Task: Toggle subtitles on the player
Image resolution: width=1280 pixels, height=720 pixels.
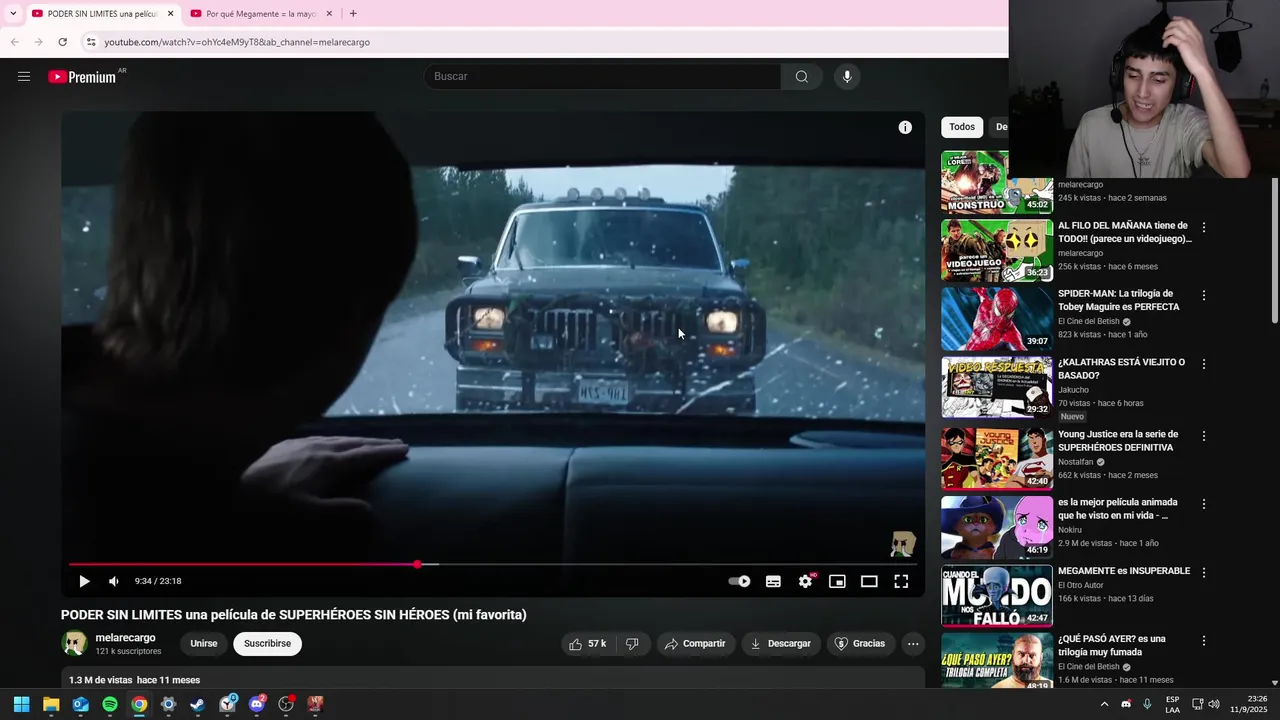Action: point(773,581)
